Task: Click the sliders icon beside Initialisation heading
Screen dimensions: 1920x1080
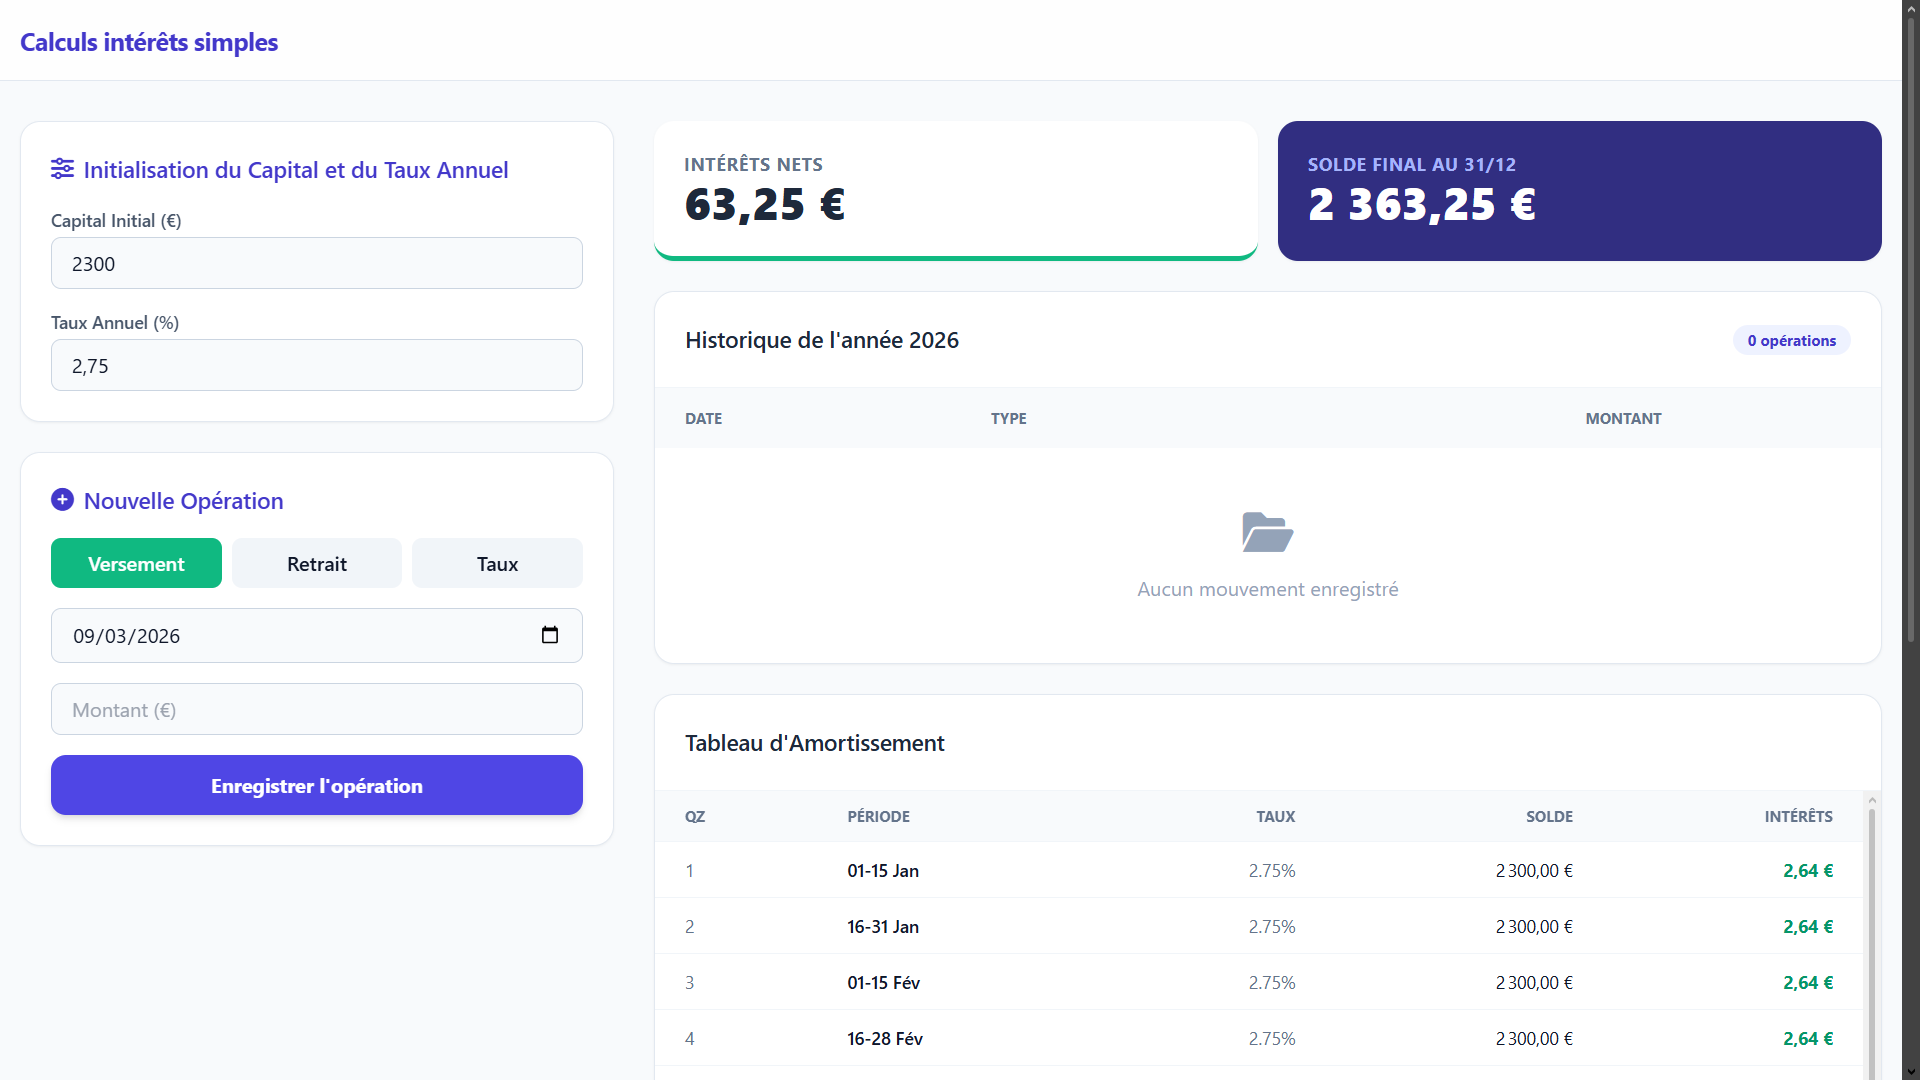Action: [x=62, y=169]
